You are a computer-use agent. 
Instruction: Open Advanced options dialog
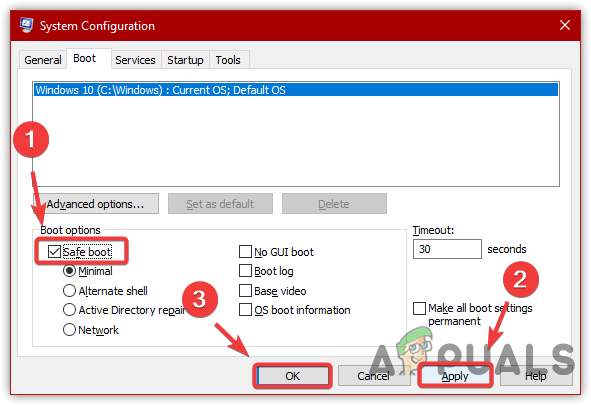(96, 204)
